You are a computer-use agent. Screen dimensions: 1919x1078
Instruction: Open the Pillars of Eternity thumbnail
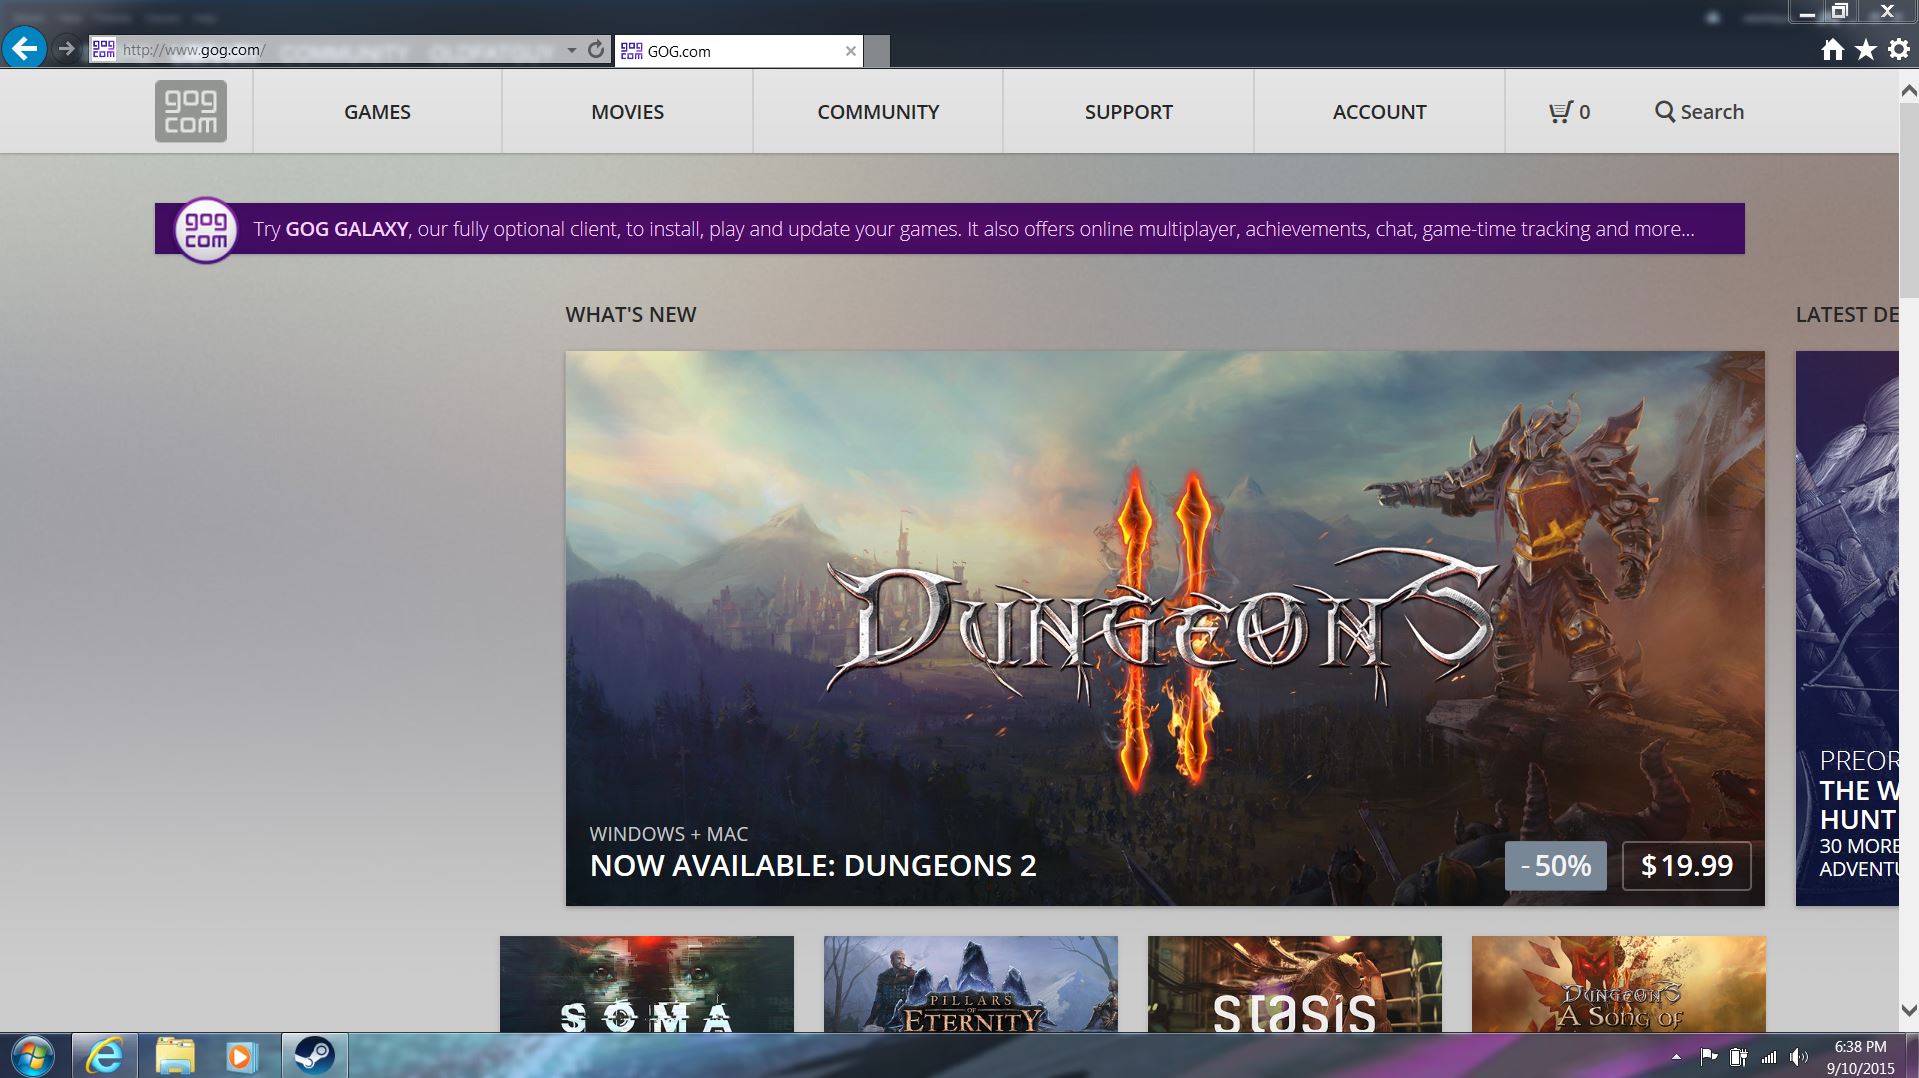click(970, 984)
